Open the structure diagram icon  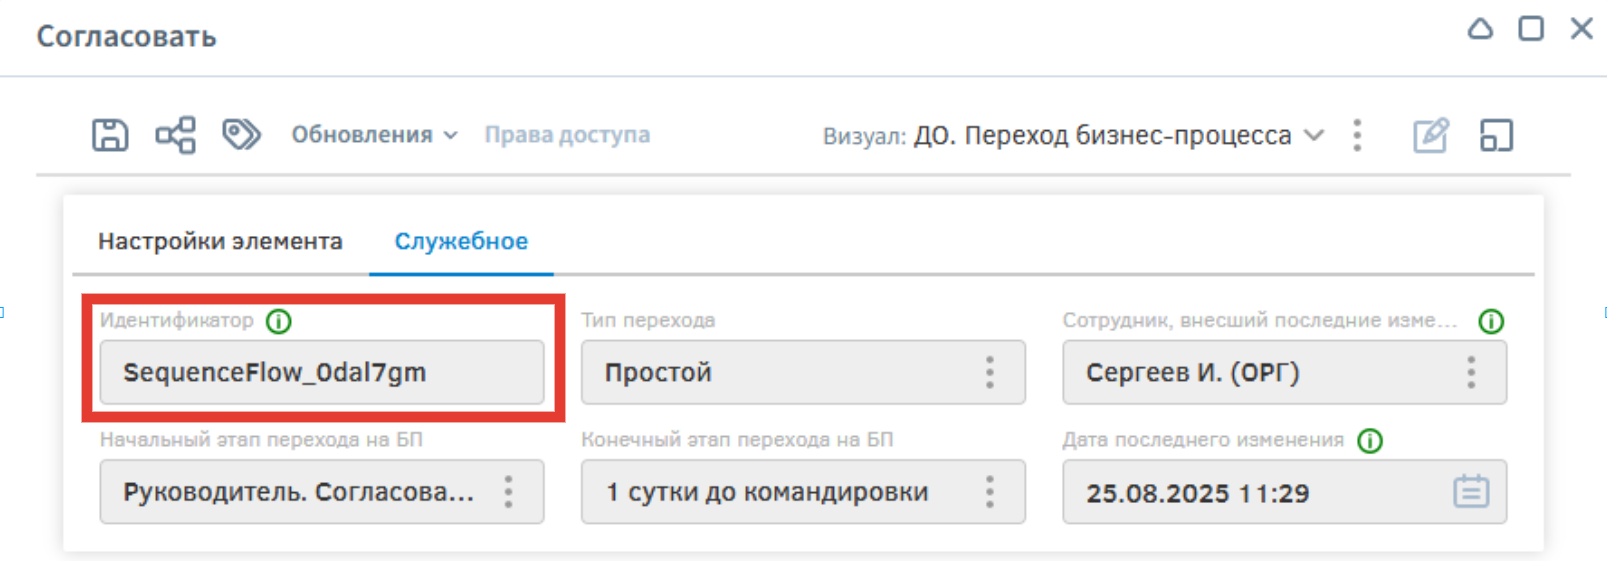click(x=175, y=135)
